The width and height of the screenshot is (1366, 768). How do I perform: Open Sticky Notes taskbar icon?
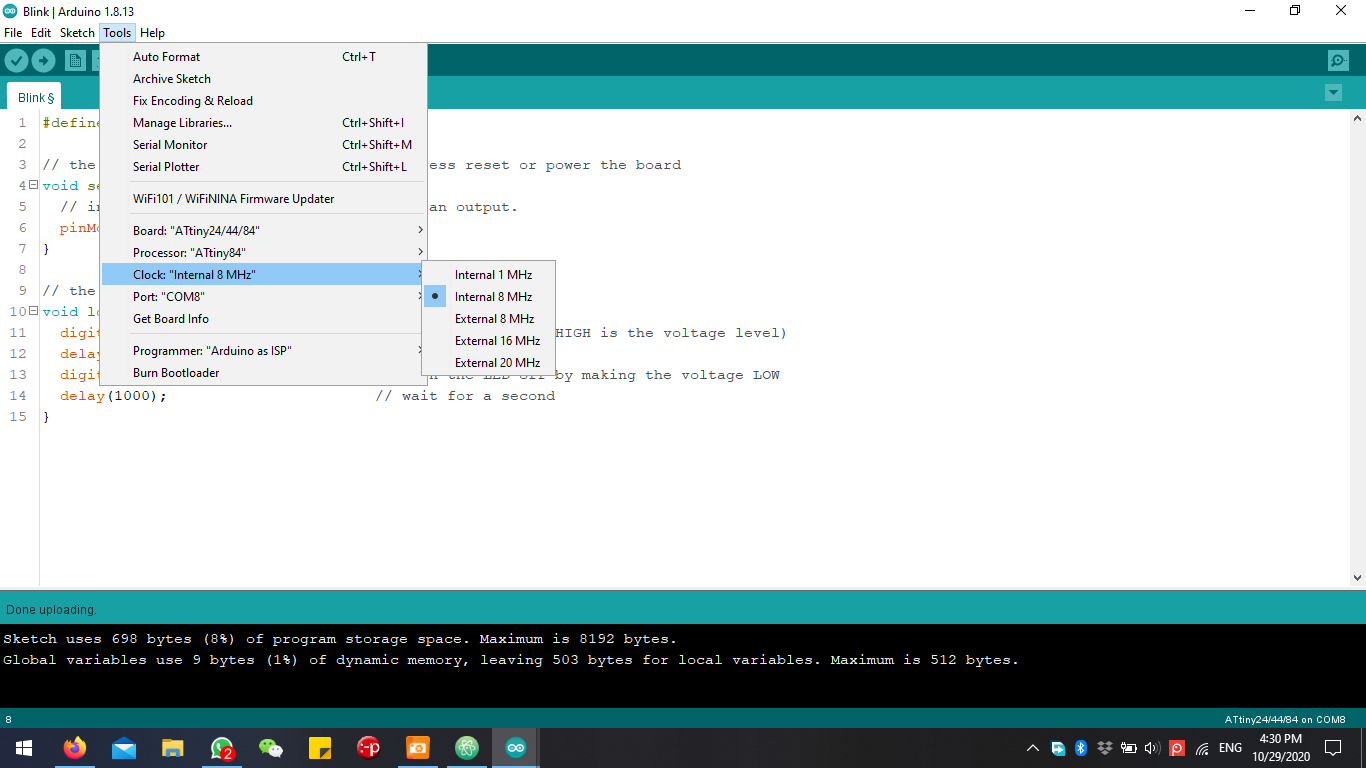[x=320, y=748]
